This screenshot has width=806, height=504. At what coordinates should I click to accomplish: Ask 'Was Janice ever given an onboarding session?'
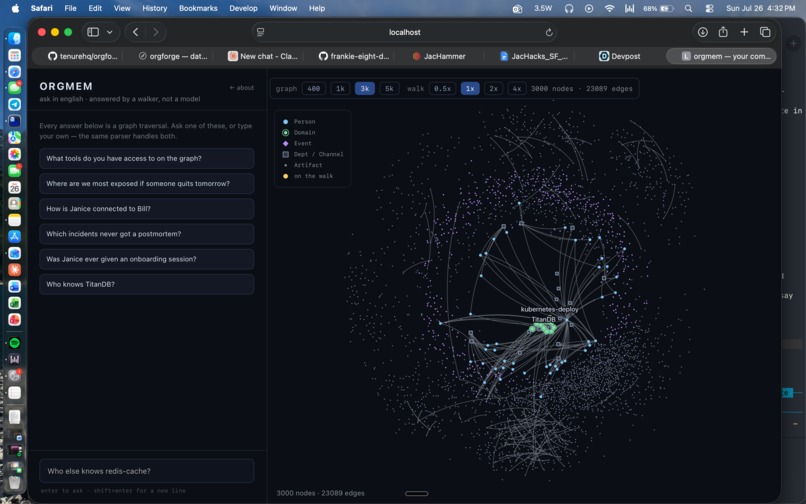coord(146,259)
